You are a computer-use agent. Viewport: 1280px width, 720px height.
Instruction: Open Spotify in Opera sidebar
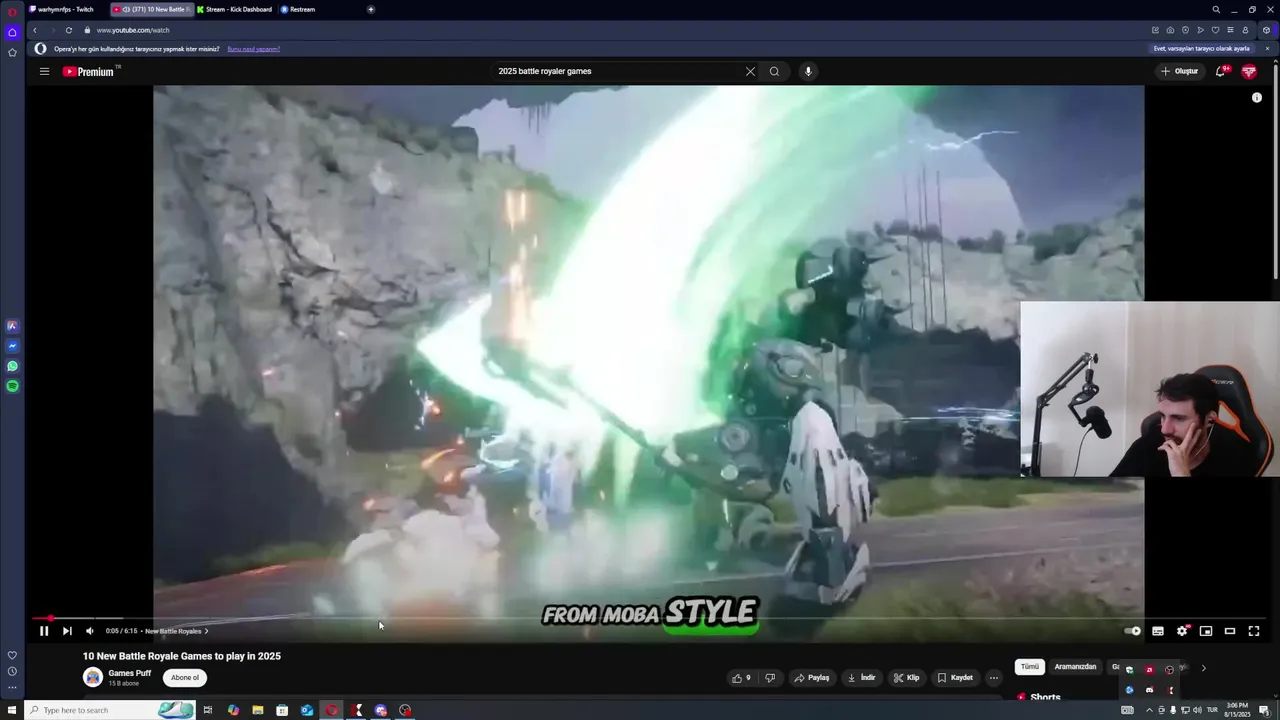(x=12, y=386)
